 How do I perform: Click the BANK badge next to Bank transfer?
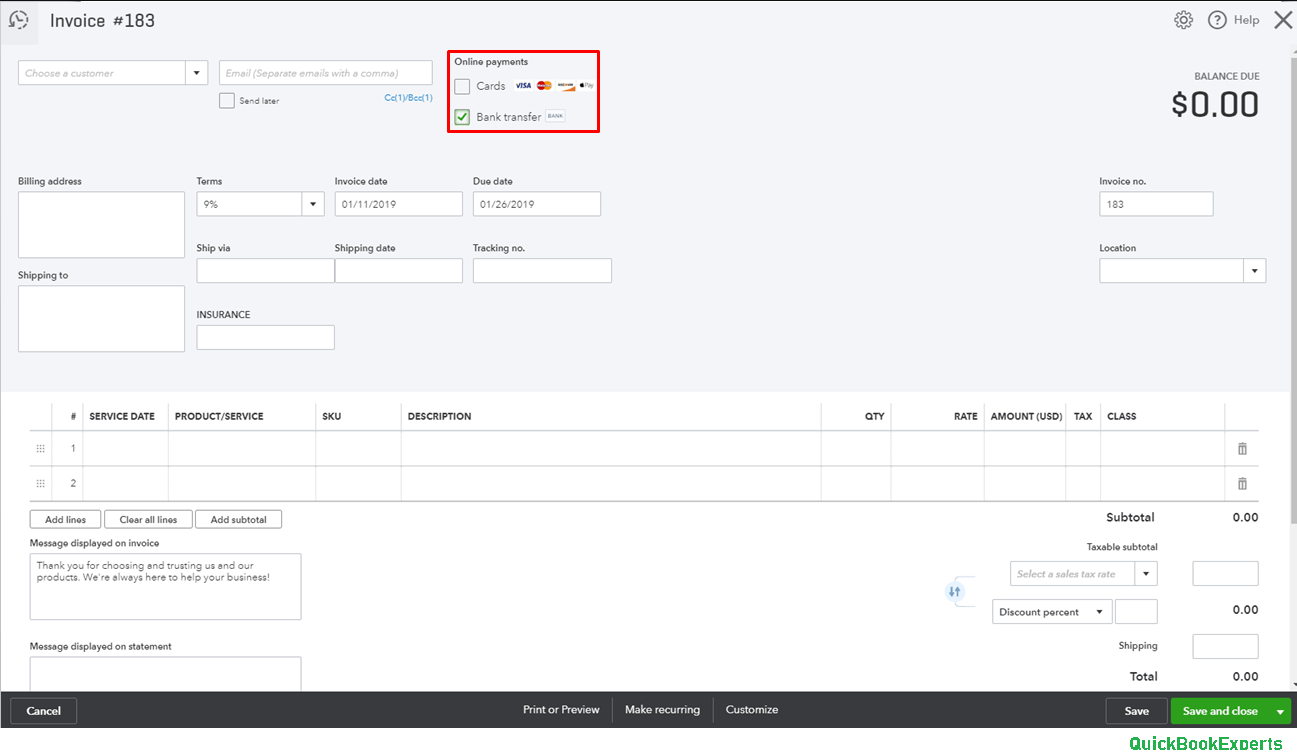[x=555, y=115]
